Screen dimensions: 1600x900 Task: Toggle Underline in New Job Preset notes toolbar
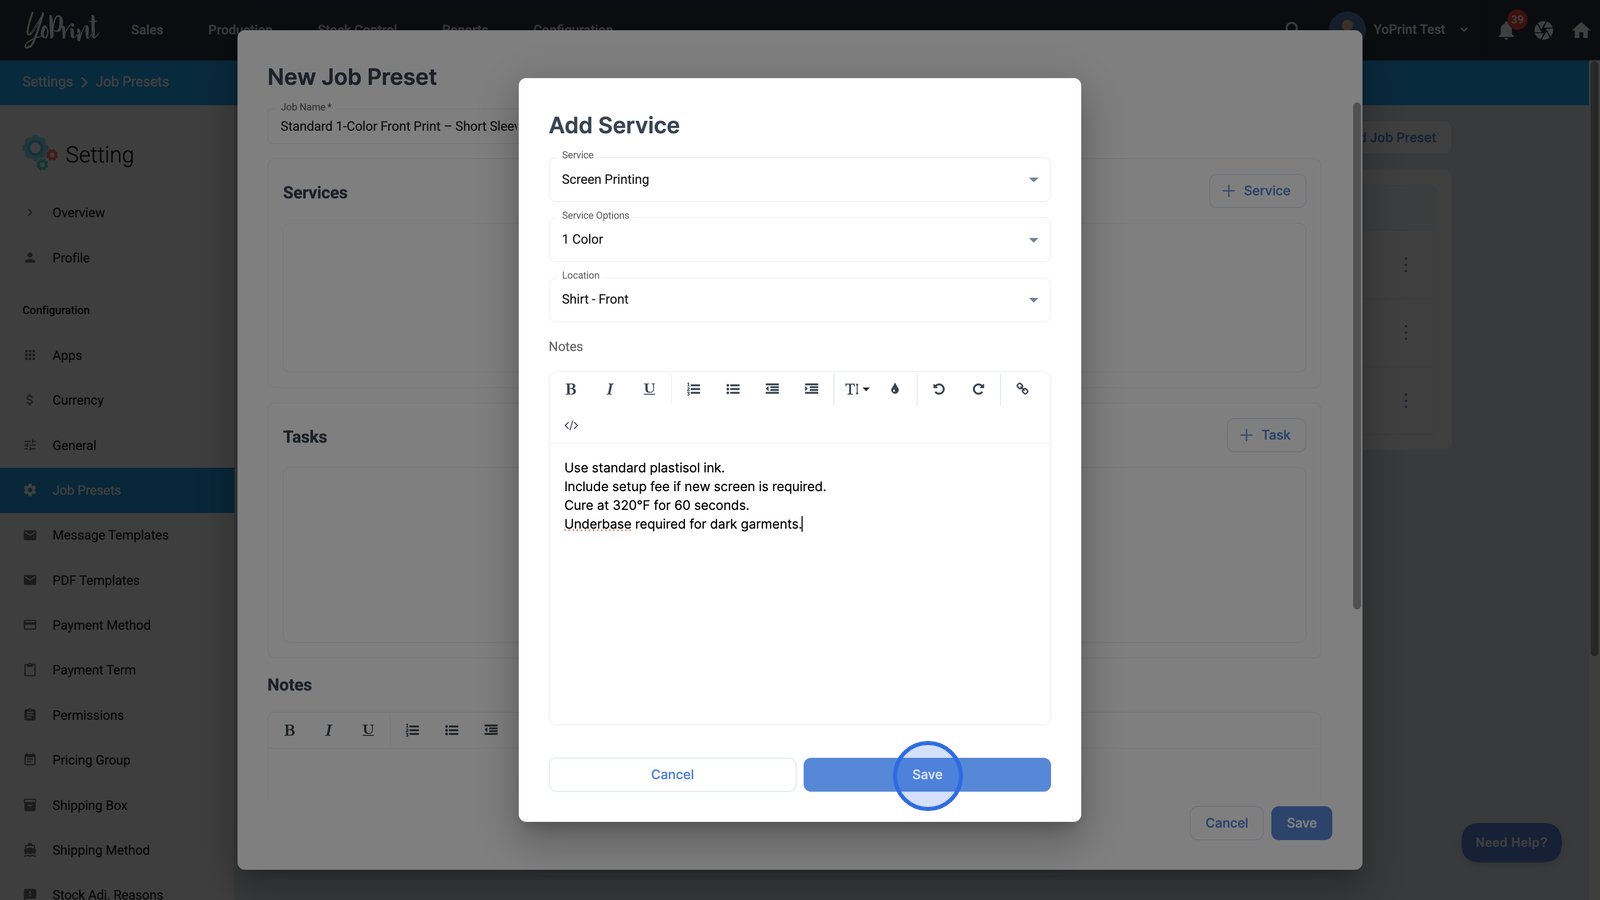368,730
